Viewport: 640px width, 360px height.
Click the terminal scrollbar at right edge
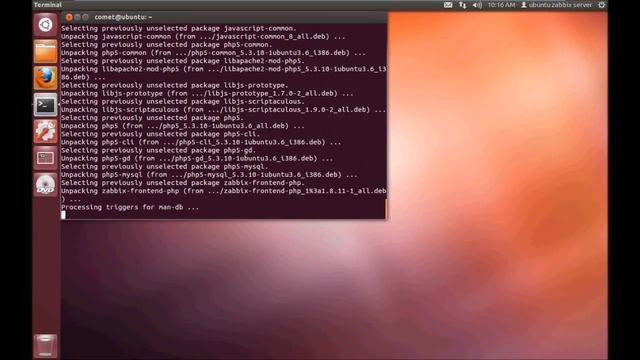point(385,209)
